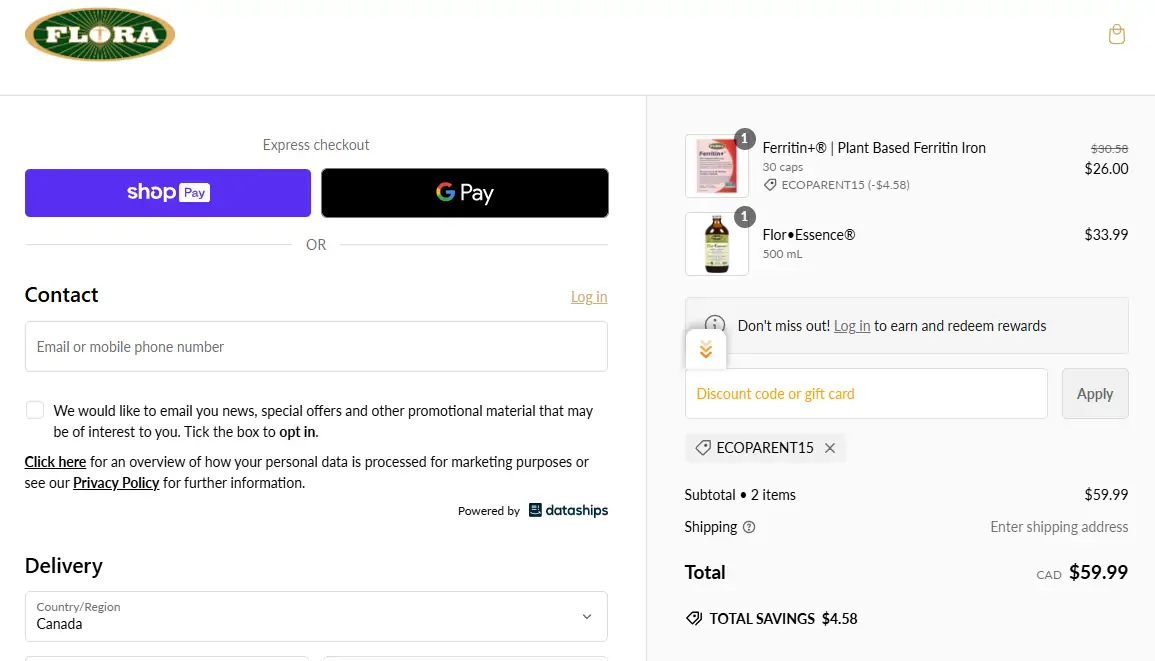Click the shipping help question mark icon

(749, 527)
